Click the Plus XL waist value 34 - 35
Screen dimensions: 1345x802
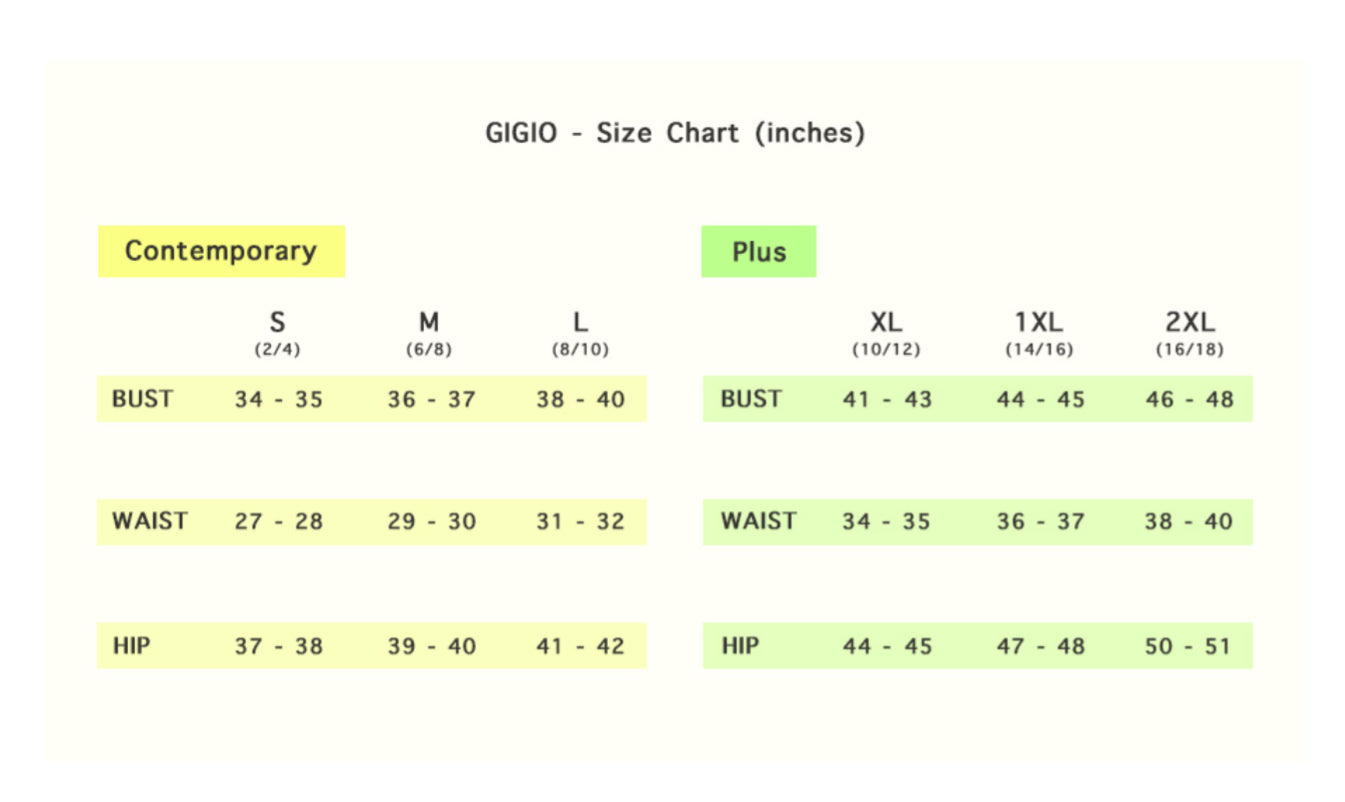[886, 522]
